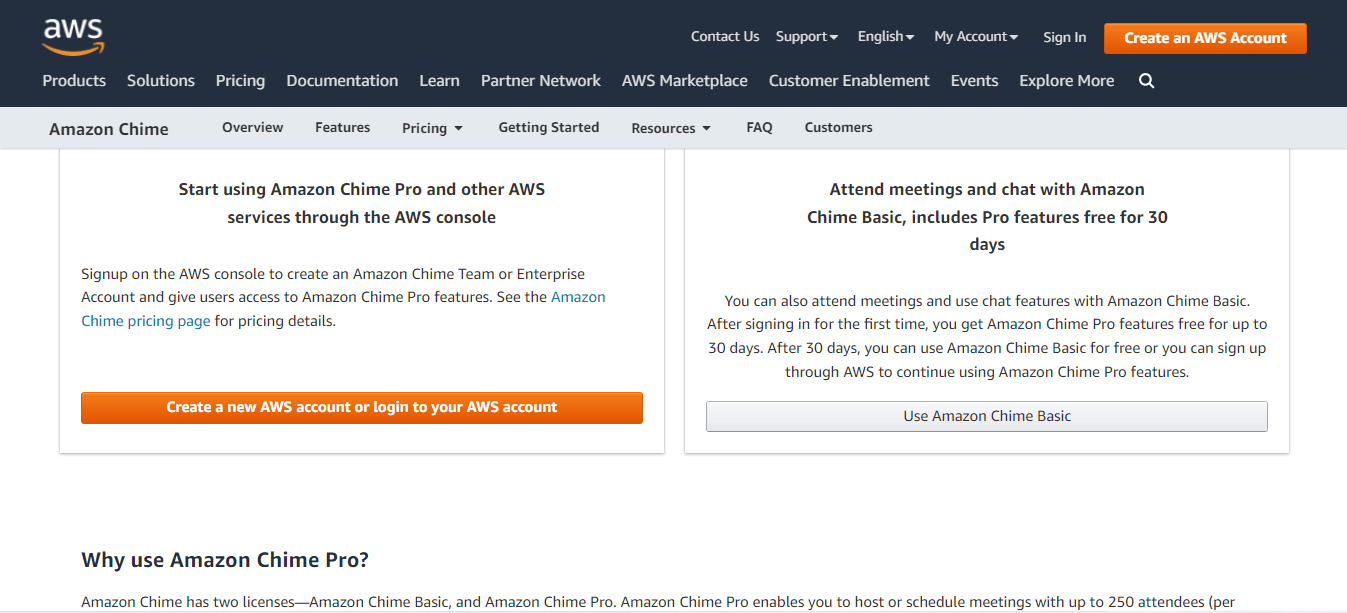This screenshot has height=613, width=1347.
Task: Click the Sign In link
Action: tap(1064, 37)
